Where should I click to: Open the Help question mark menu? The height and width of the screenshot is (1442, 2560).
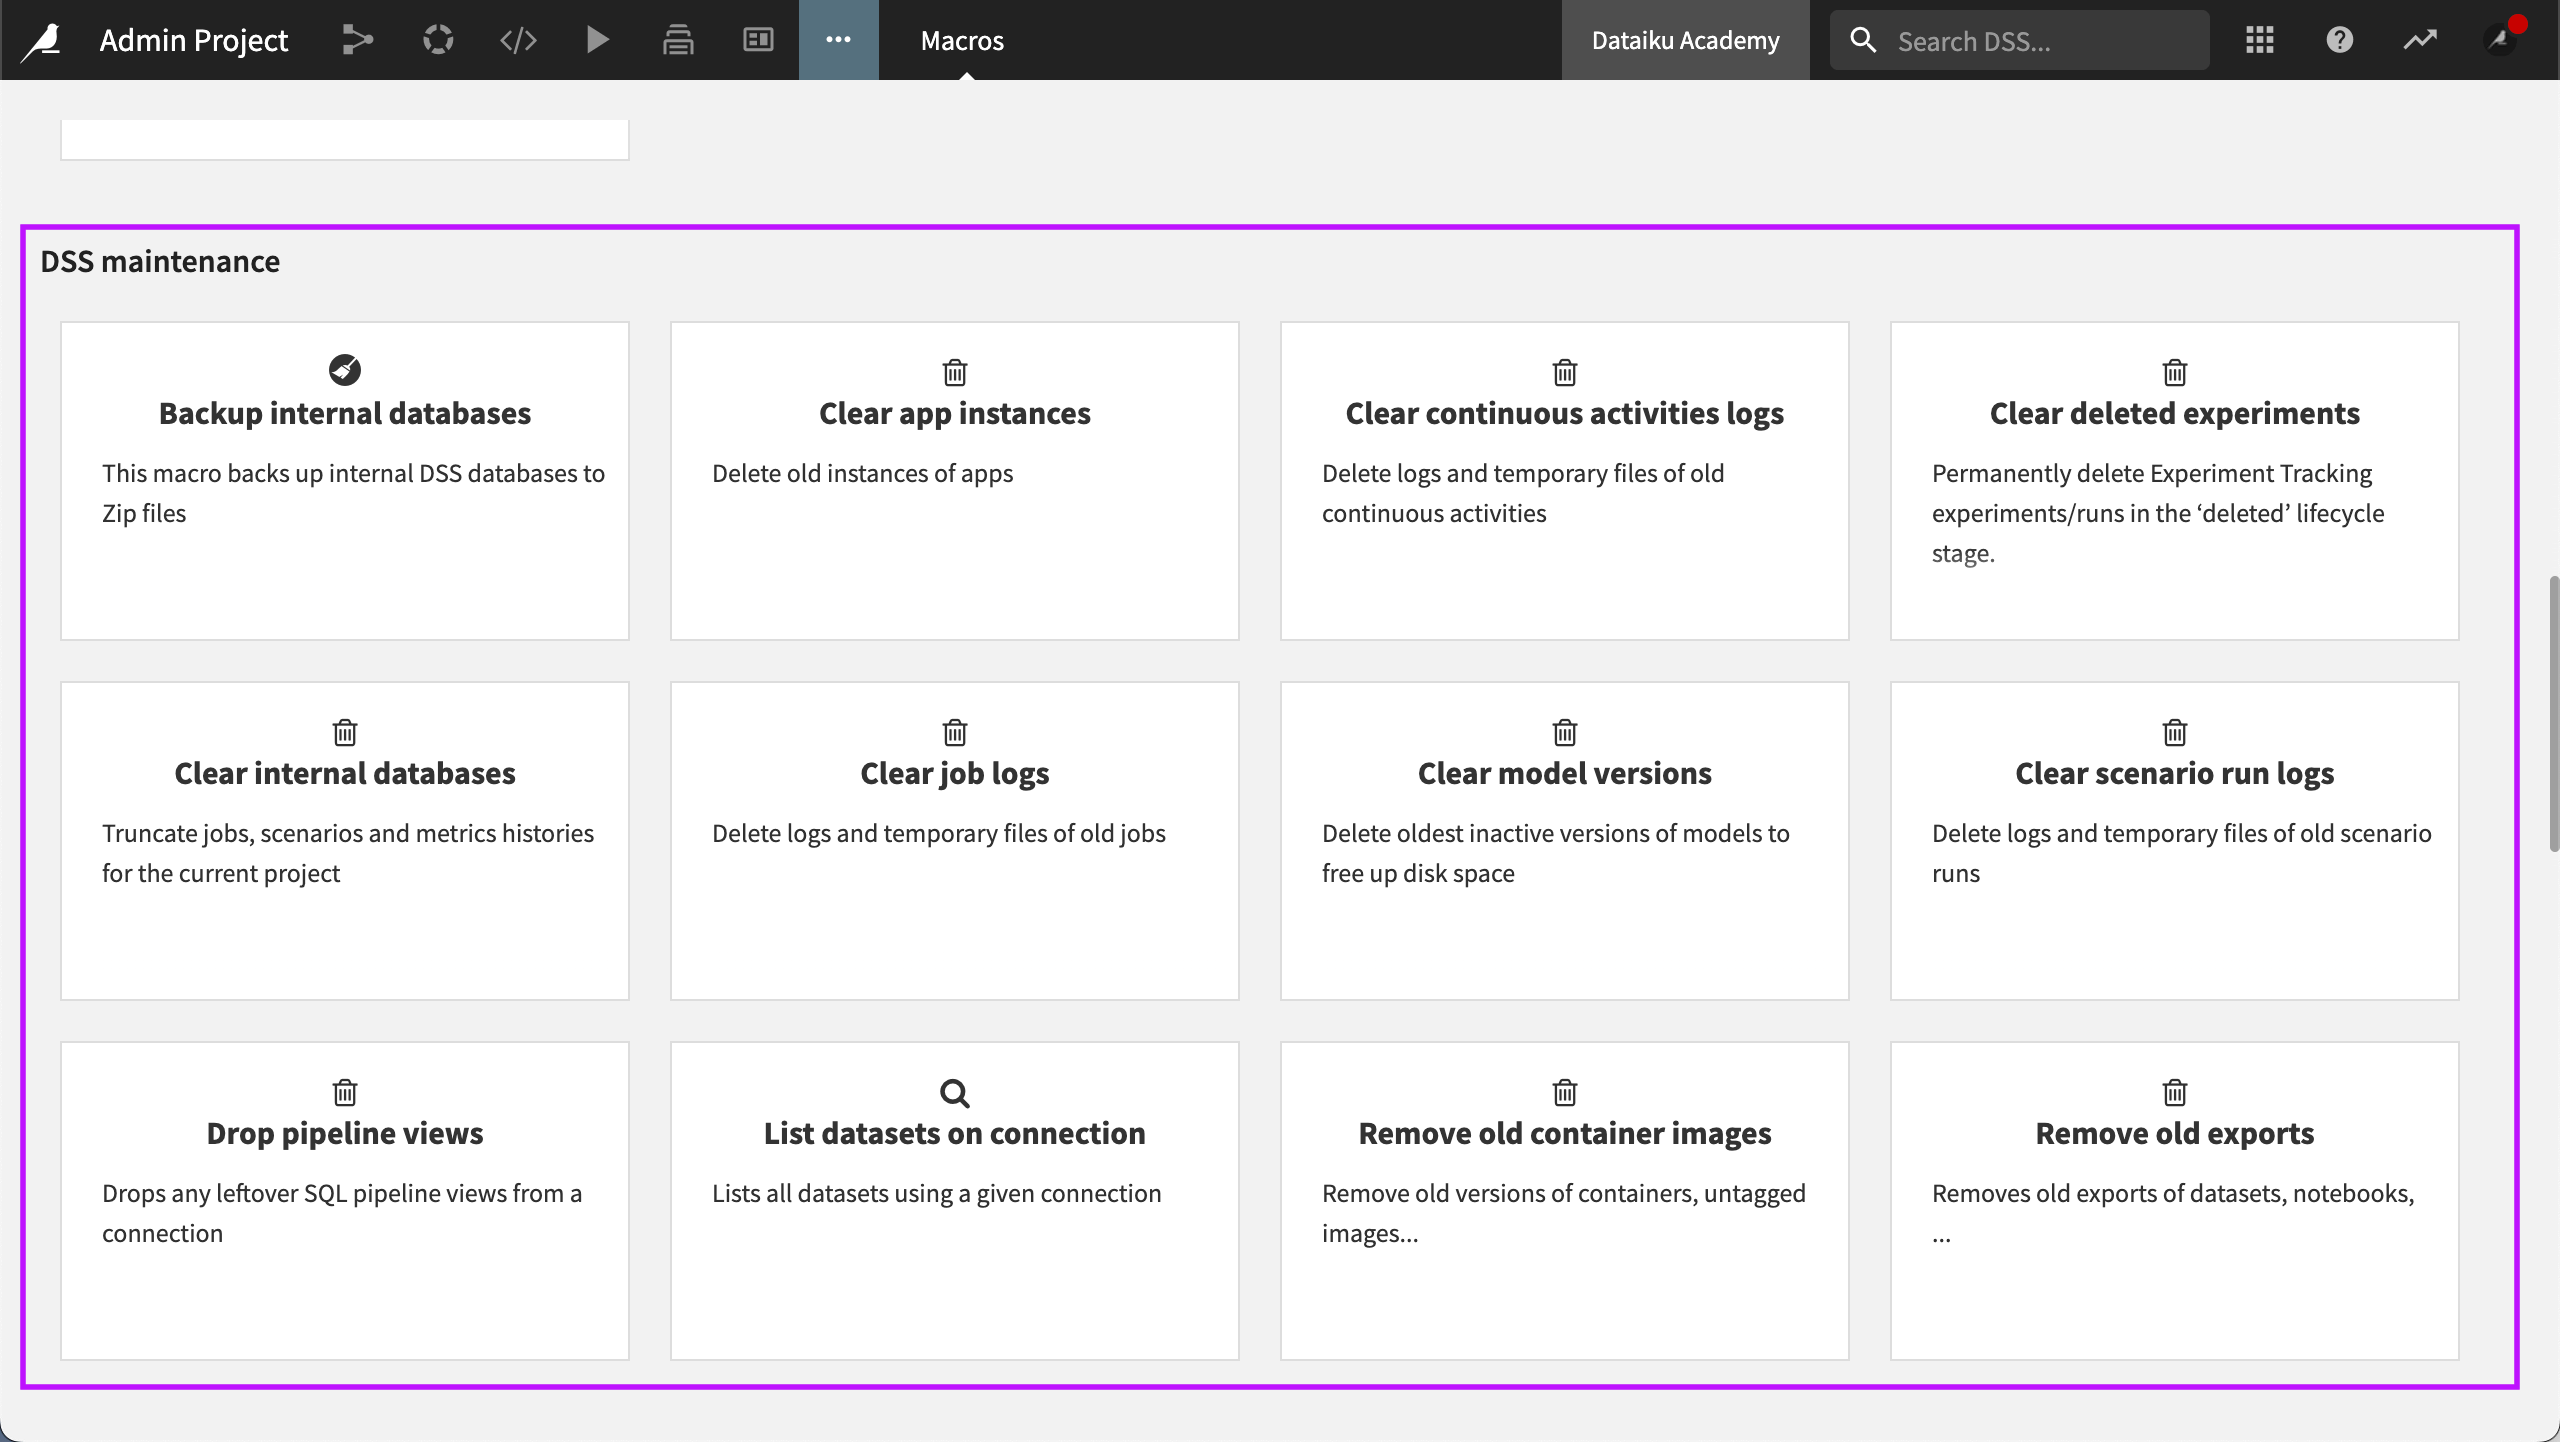click(2339, 40)
